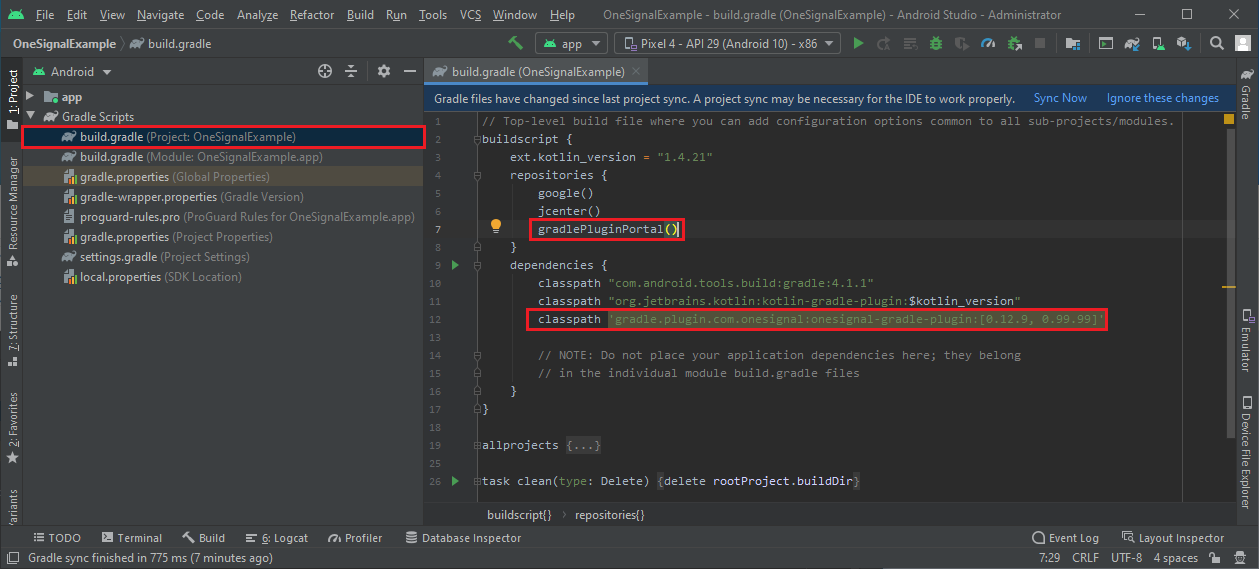Expand the folded allprojects {...} block
Image resolution: width=1259 pixels, height=569 pixels.
point(583,445)
